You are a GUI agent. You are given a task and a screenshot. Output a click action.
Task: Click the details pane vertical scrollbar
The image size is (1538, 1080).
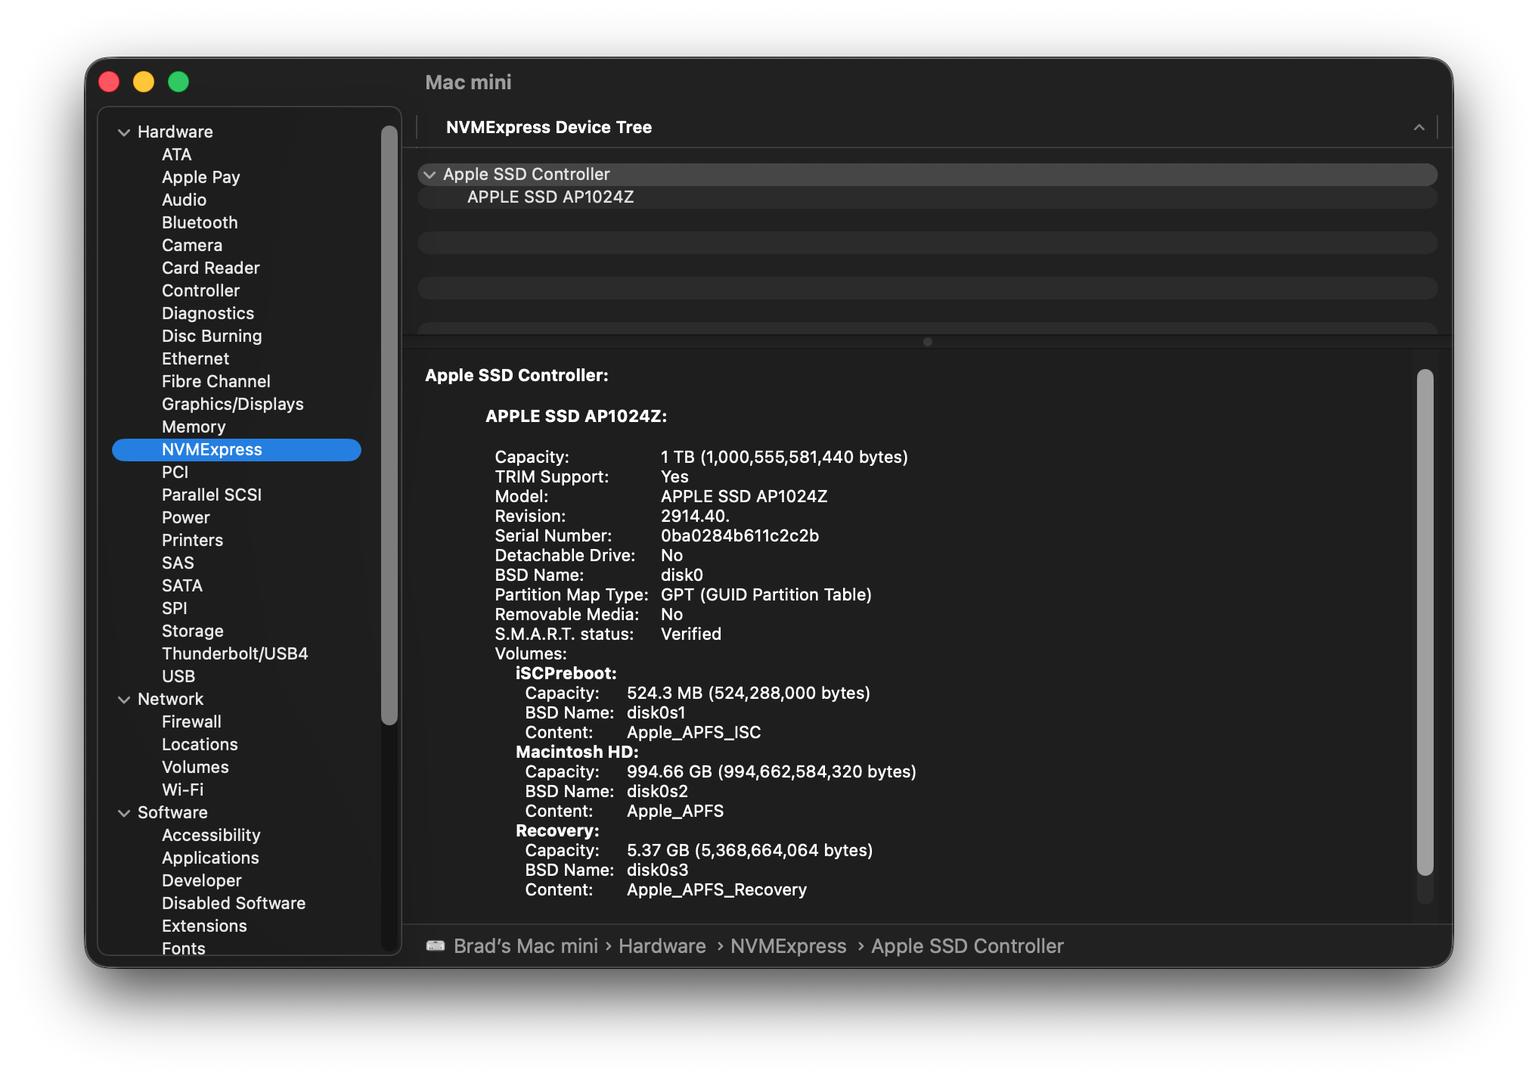point(1425,620)
